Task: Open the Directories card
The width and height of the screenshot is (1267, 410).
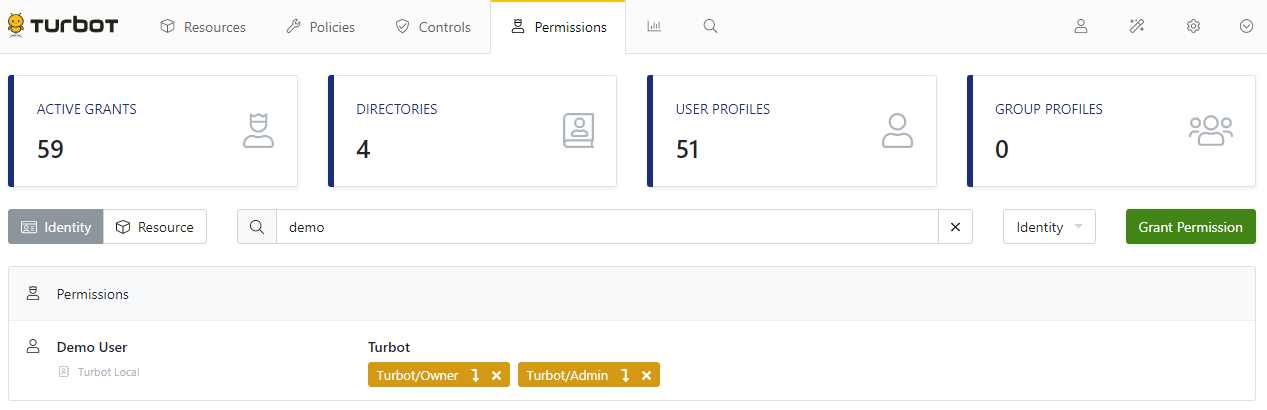Action: (473, 131)
